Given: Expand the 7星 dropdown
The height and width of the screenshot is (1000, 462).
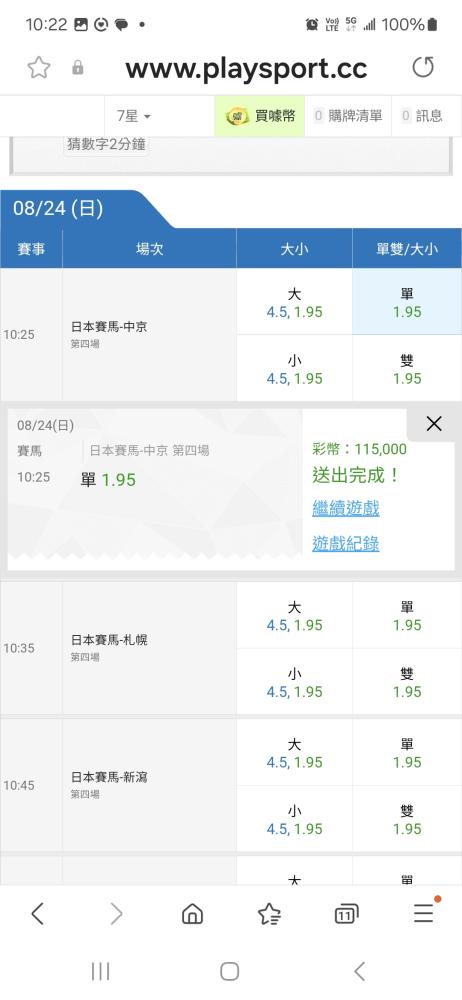Looking at the screenshot, I should point(133,116).
